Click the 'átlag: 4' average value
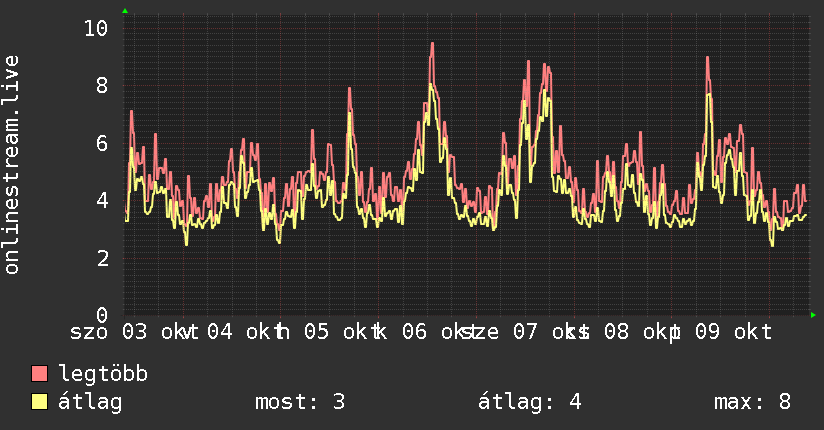Viewport: 824px width, 430px height. click(x=530, y=402)
